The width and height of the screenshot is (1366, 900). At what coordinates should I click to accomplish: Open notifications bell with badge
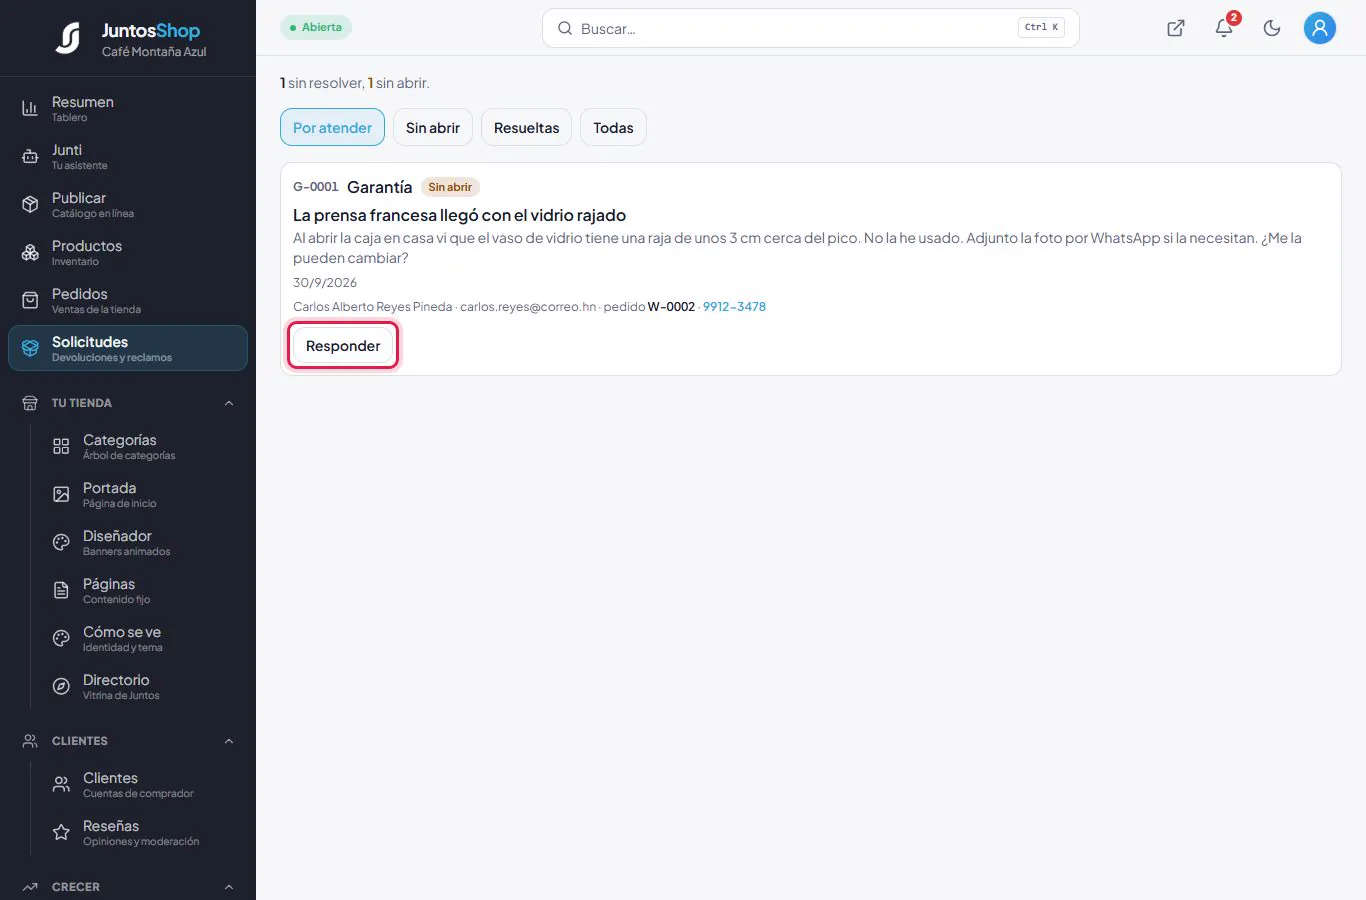click(x=1226, y=26)
